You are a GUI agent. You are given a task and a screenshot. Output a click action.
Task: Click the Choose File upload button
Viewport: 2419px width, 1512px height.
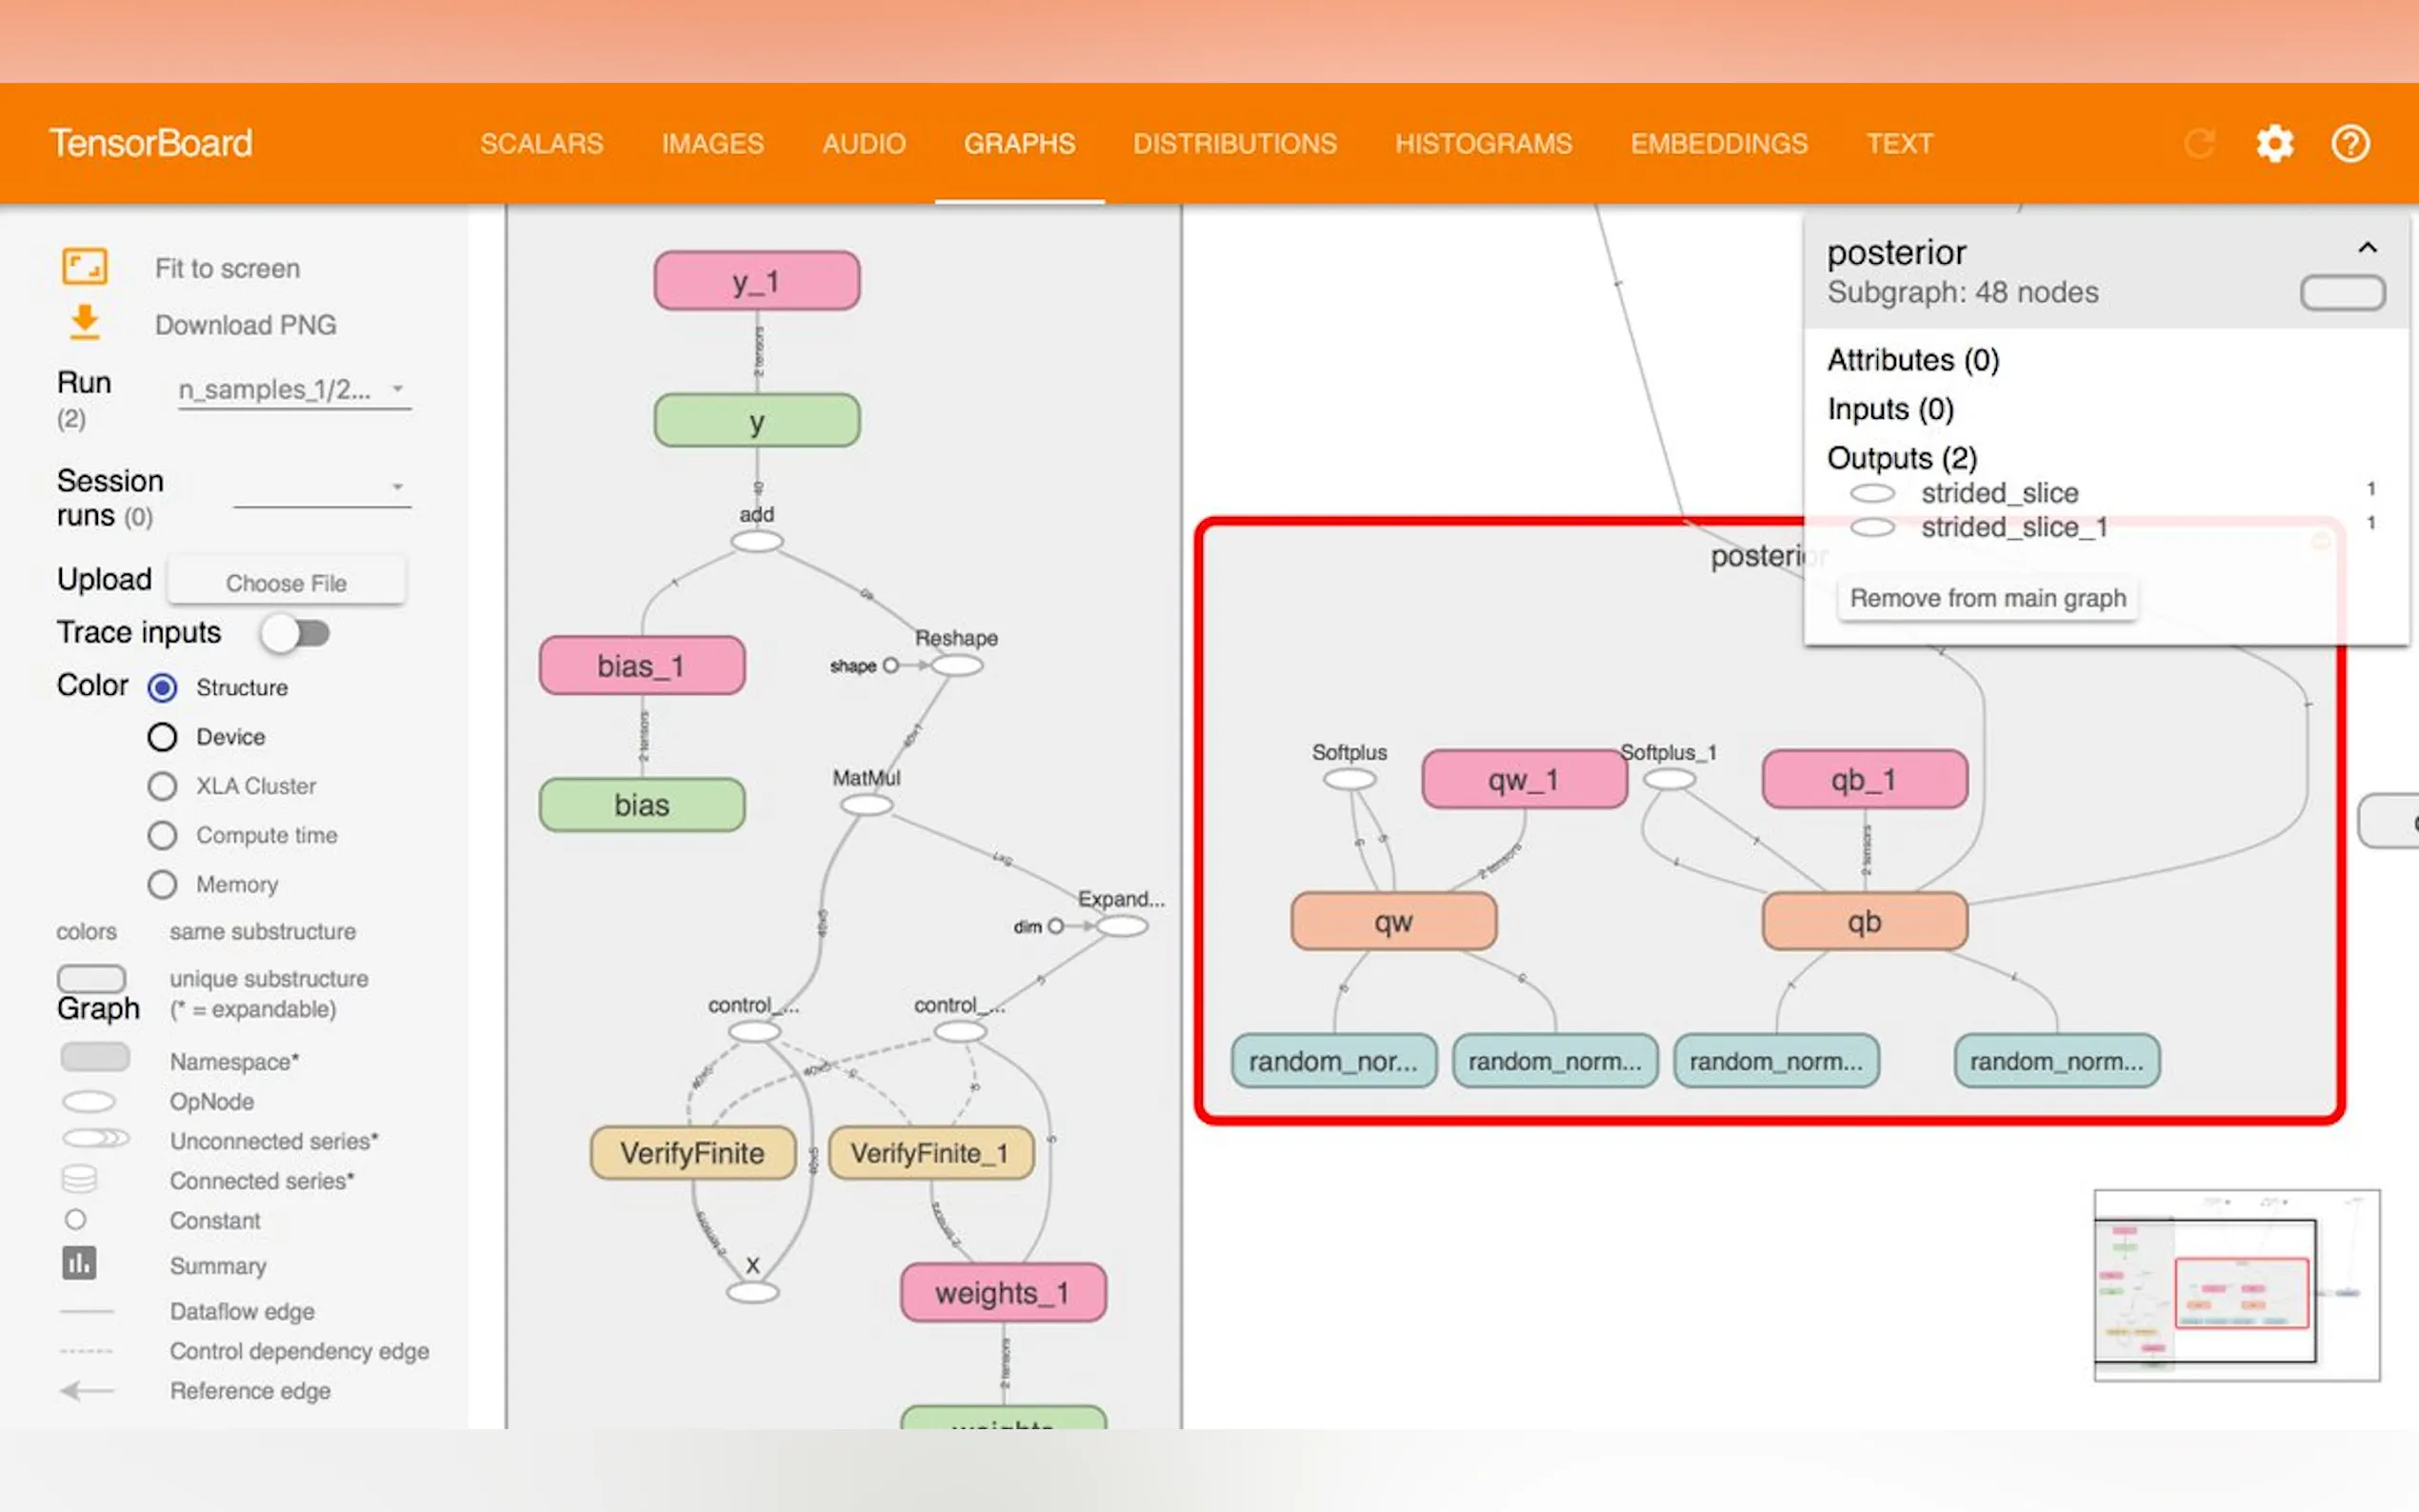286,583
